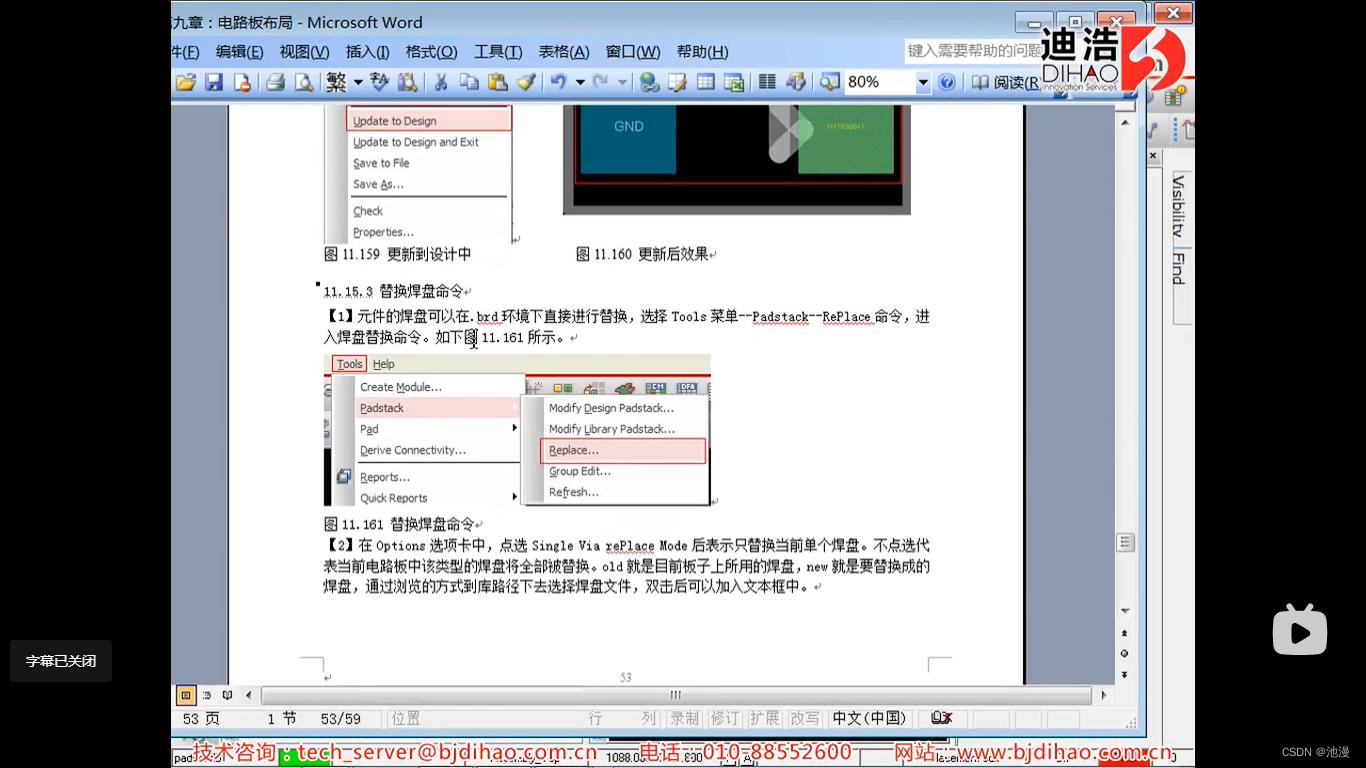Click the 中文(中国) language indicator
The height and width of the screenshot is (768, 1366).
[869, 718]
